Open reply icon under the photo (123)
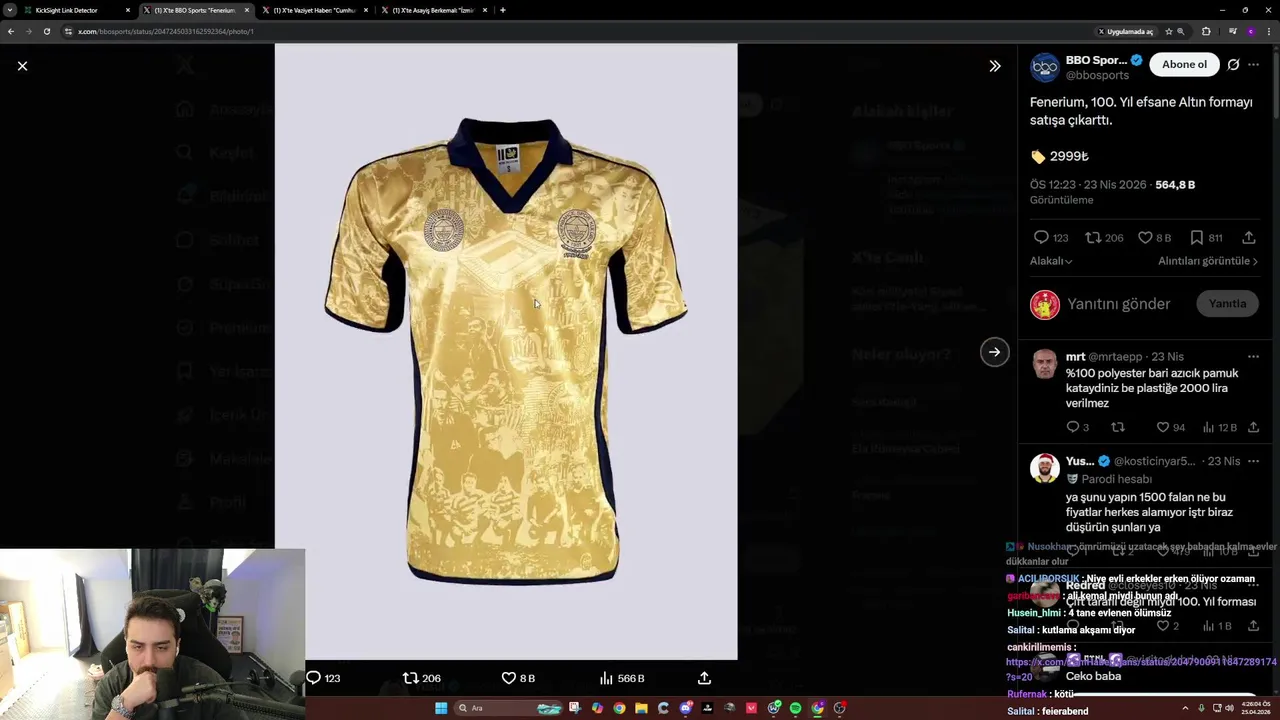The height and width of the screenshot is (720, 1280). 314,678
